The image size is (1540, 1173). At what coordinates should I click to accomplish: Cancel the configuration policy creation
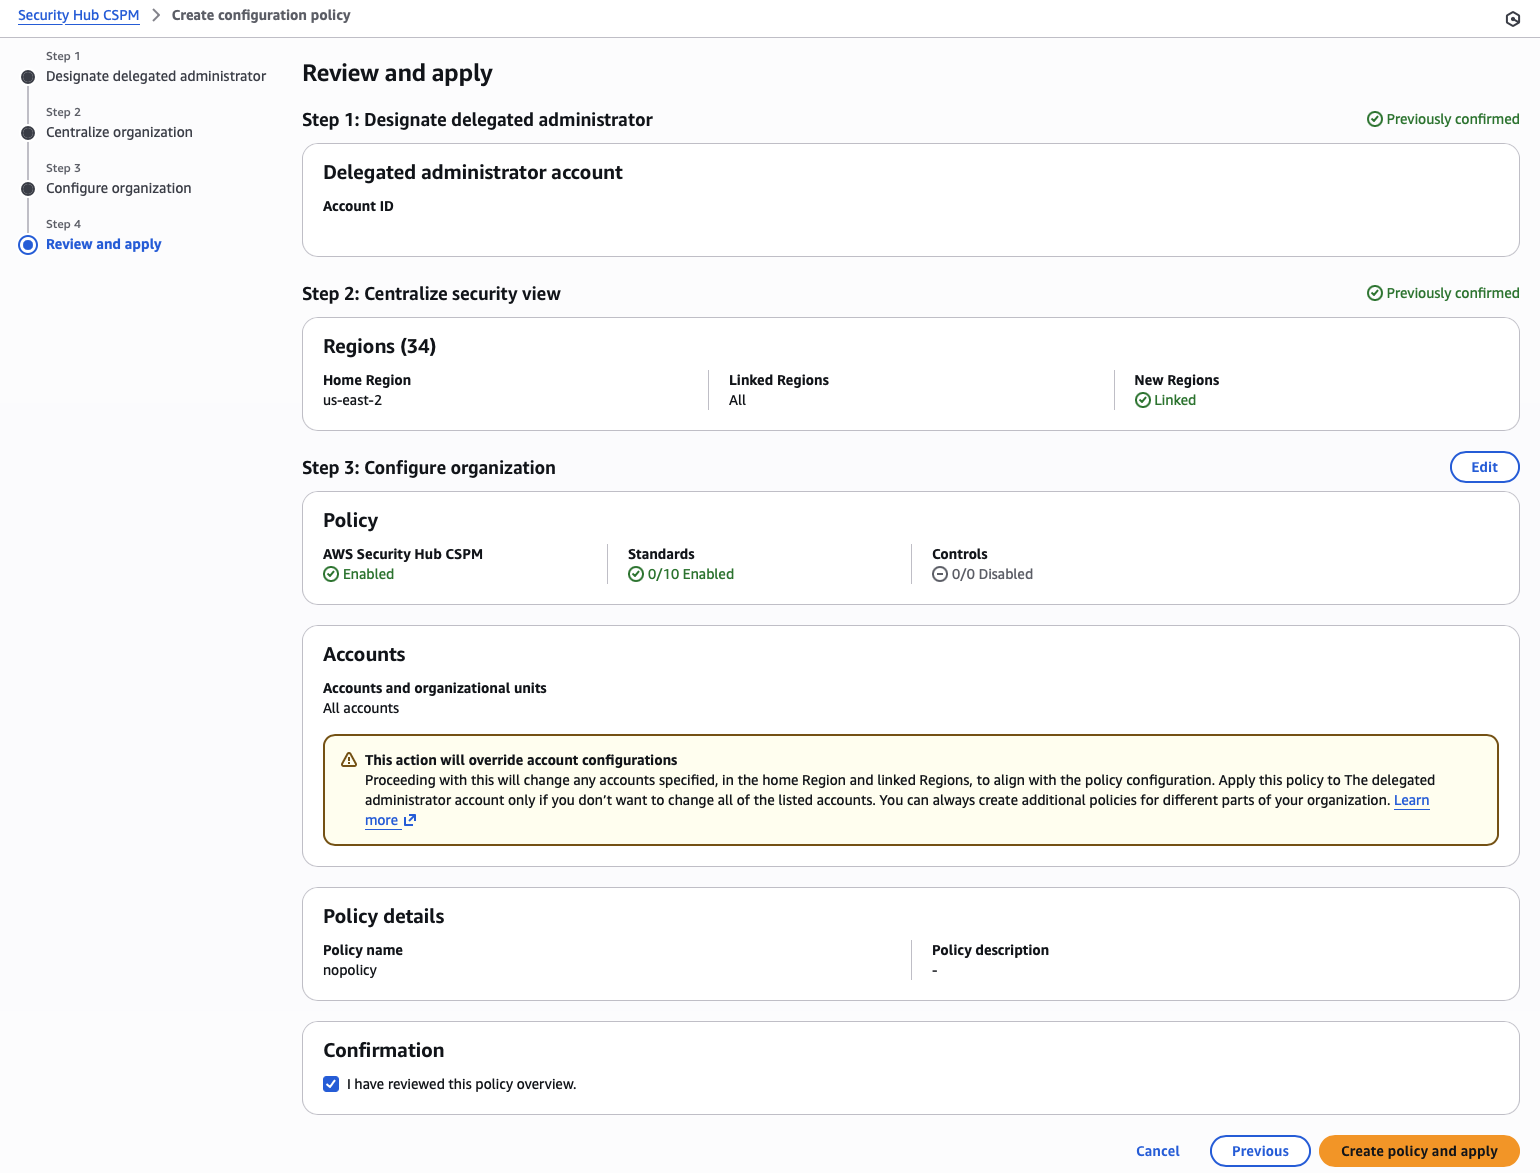pos(1157,1151)
